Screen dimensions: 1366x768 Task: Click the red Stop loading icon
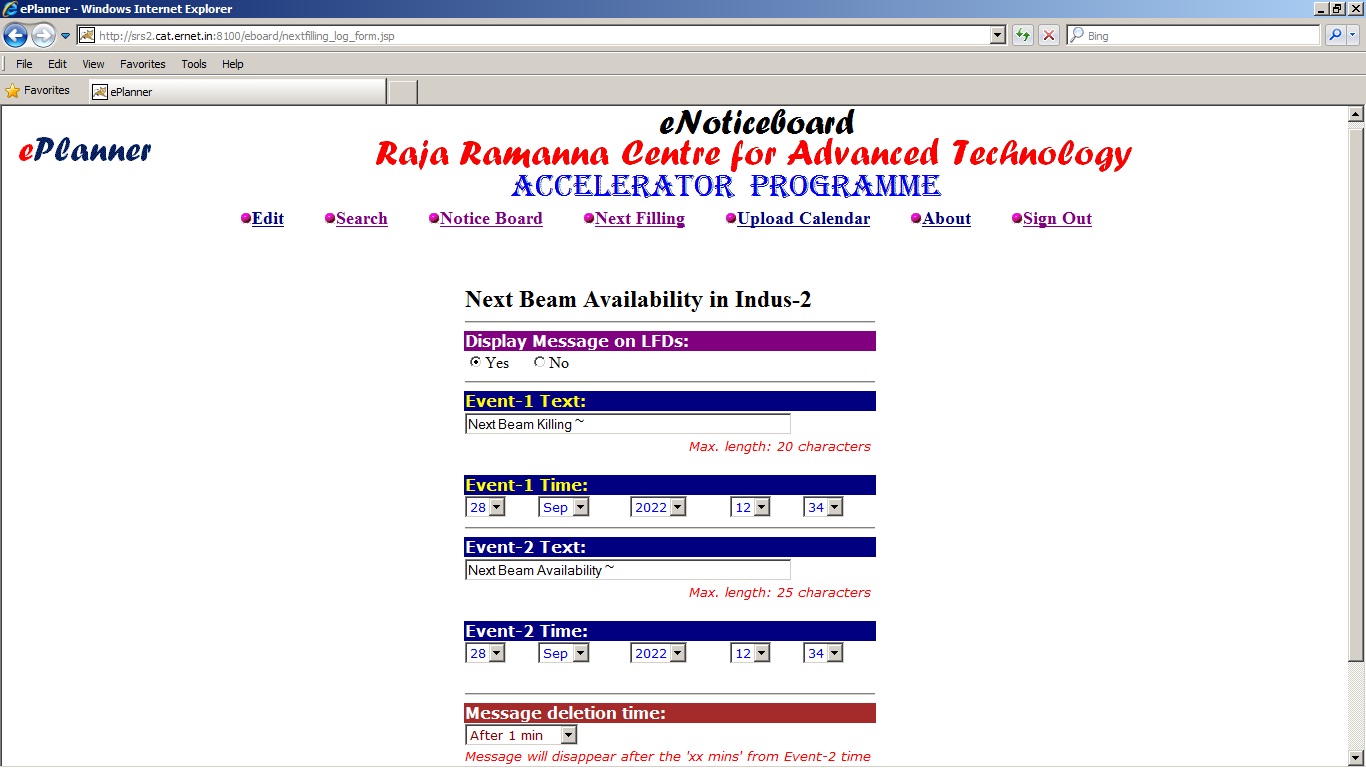1049,36
